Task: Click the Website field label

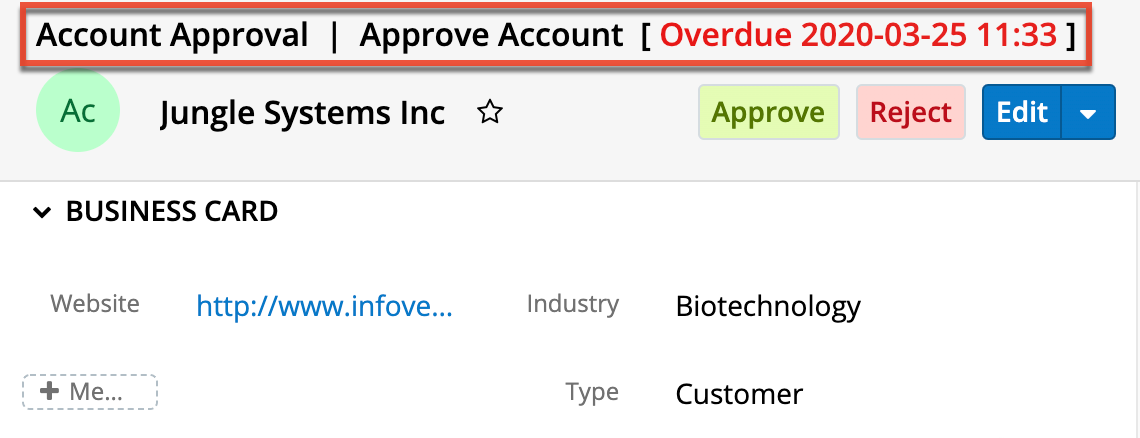Action: 95,303
